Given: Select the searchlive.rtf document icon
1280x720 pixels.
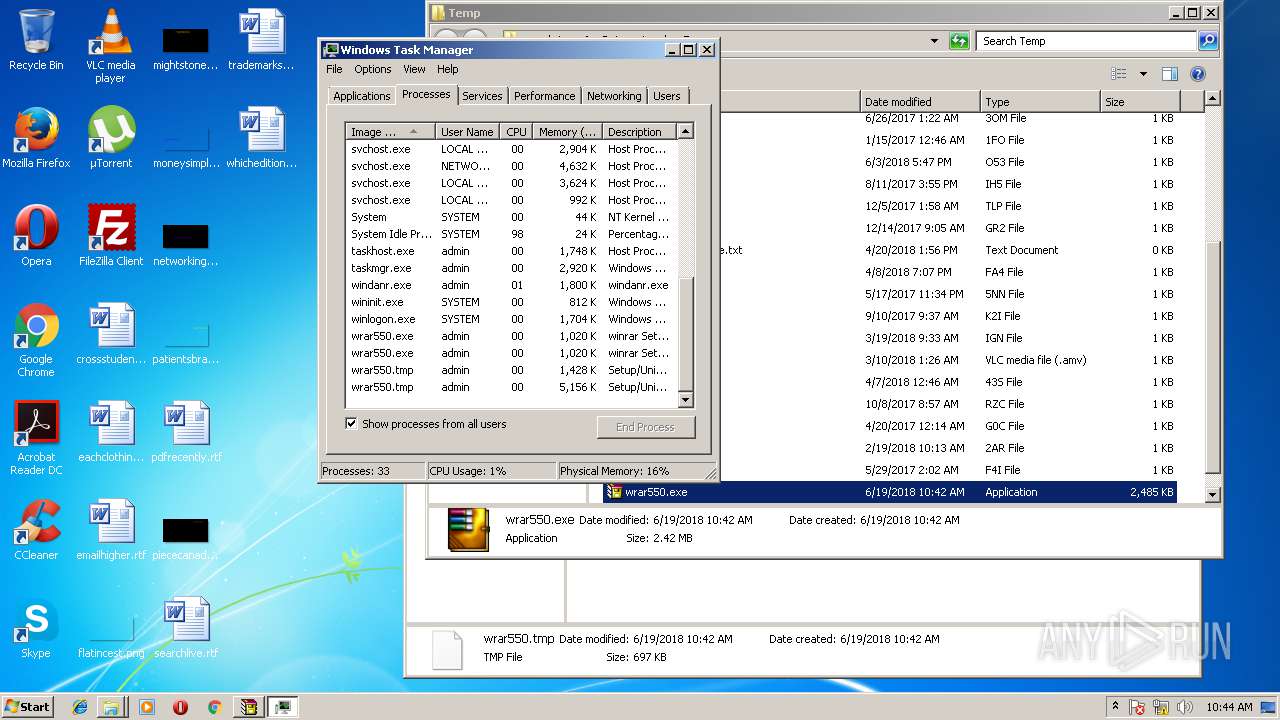Looking at the screenshot, I should (186, 629).
